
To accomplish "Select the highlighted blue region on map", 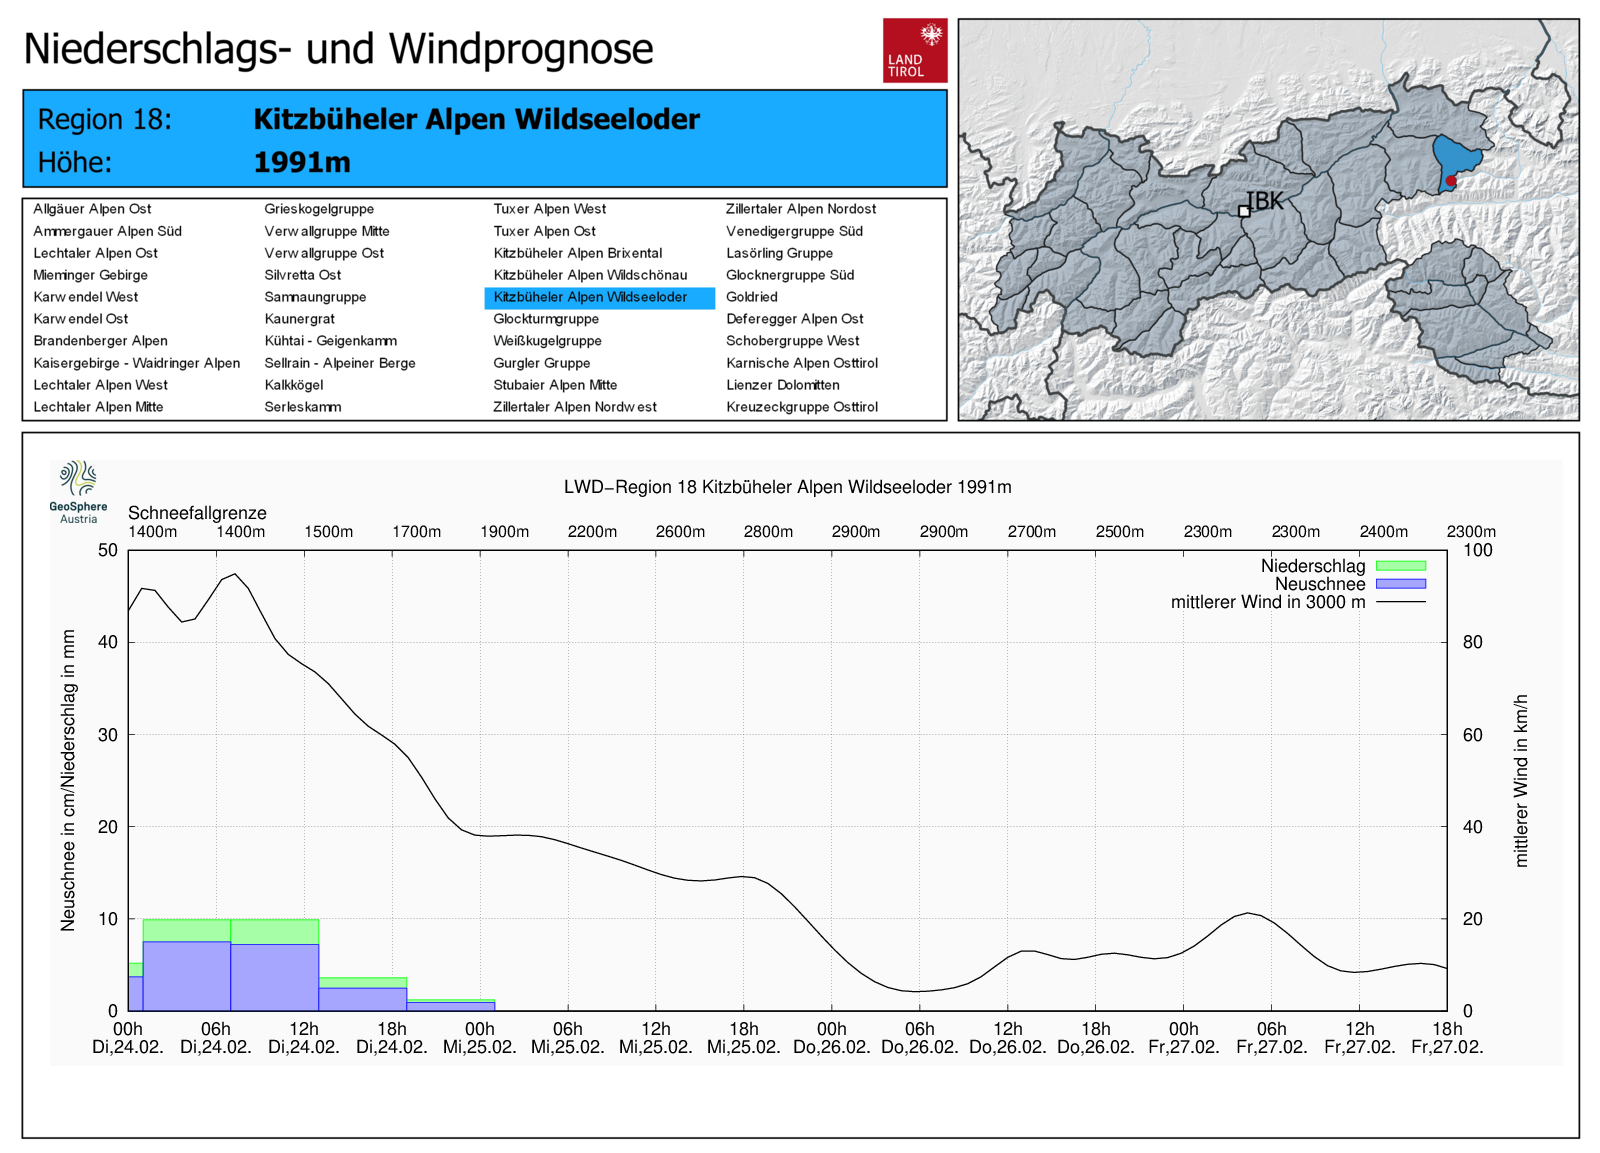I will 1455,158.
